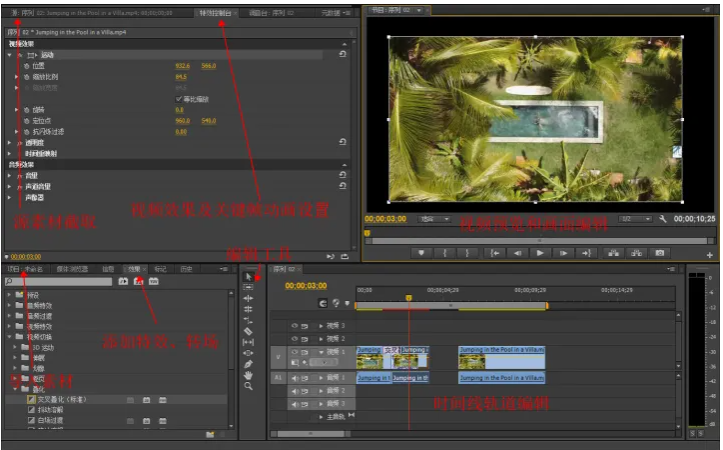Expand the 音频特效 folder
The height and width of the screenshot is (450, 723).
click(9, 305)
